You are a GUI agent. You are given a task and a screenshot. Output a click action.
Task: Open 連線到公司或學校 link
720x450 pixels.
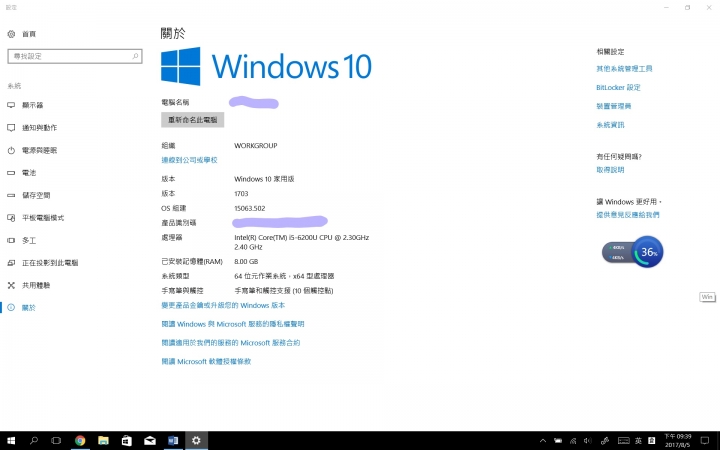coord(189,160)
